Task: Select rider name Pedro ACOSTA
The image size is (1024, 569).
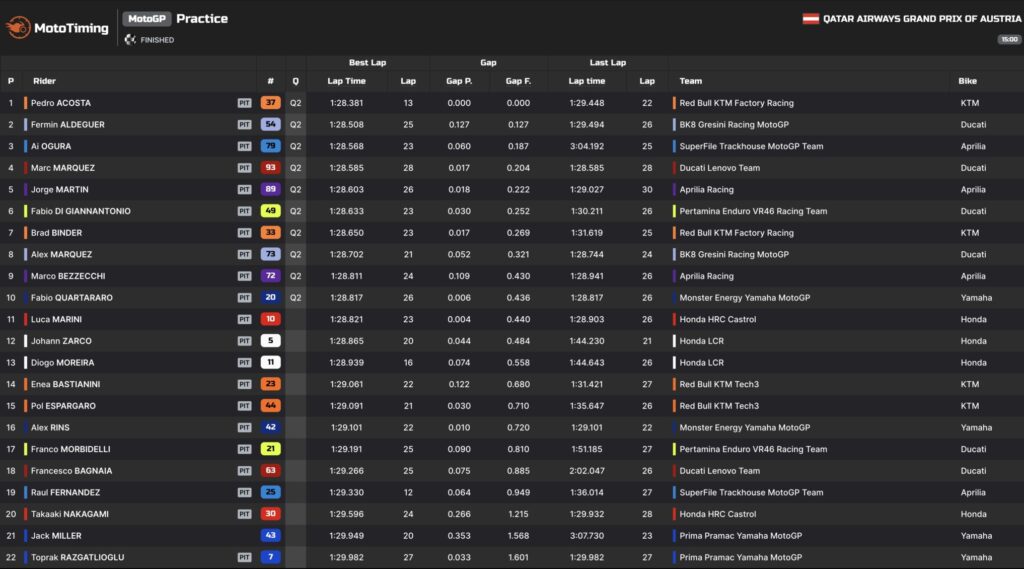Action: [61, 103]
